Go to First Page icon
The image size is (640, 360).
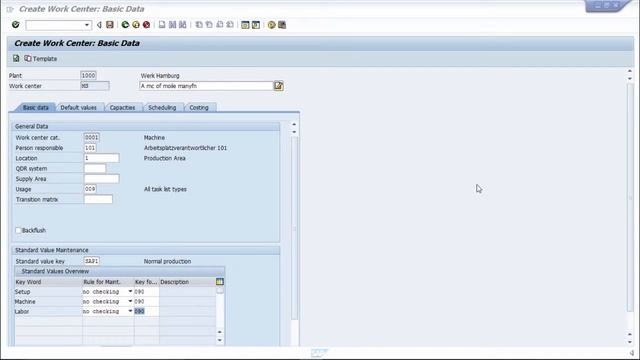coord(199,25)
